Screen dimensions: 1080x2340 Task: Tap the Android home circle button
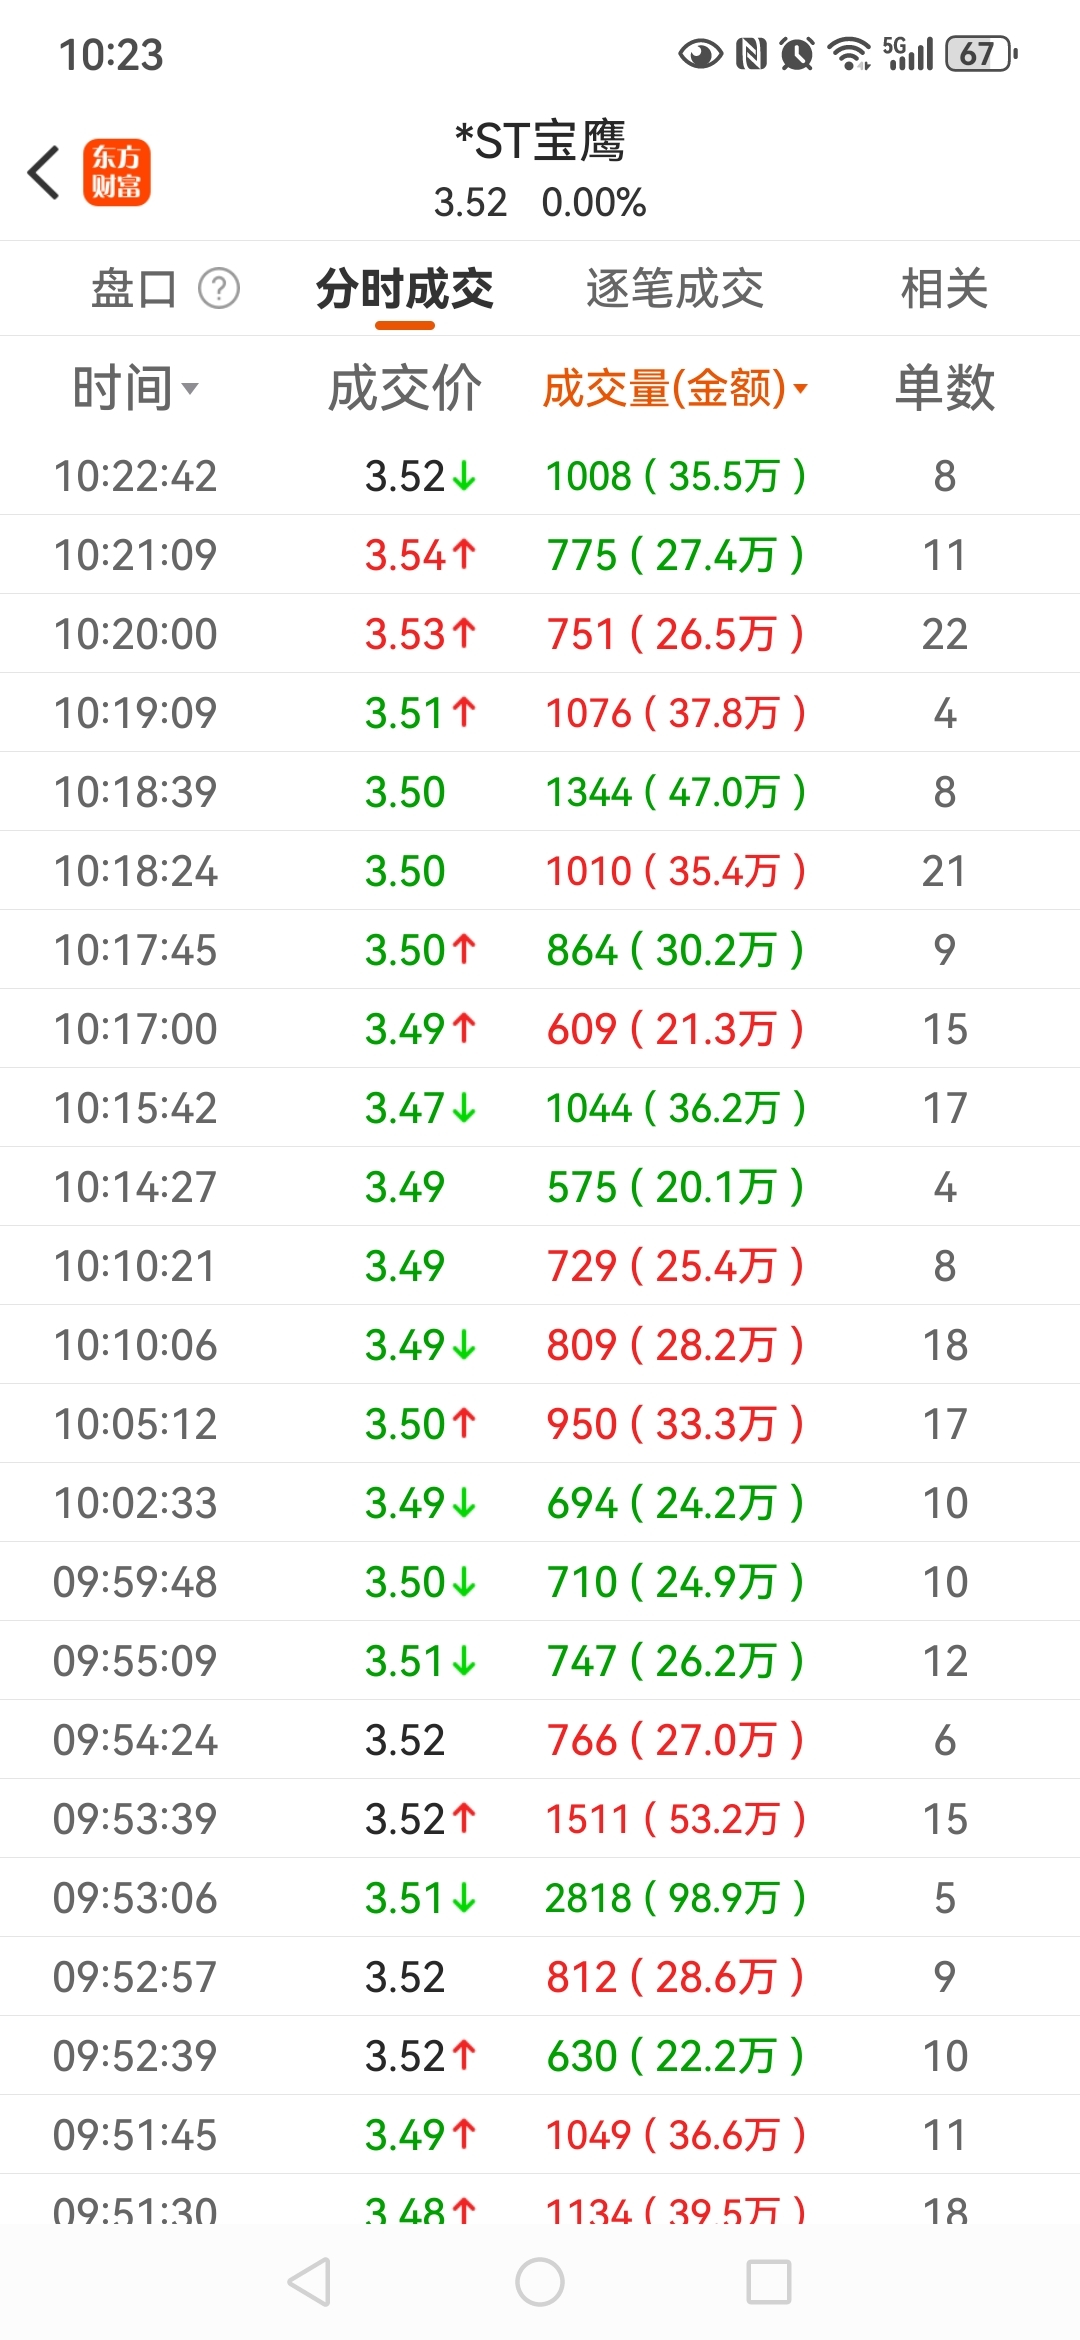point(540,2282)
